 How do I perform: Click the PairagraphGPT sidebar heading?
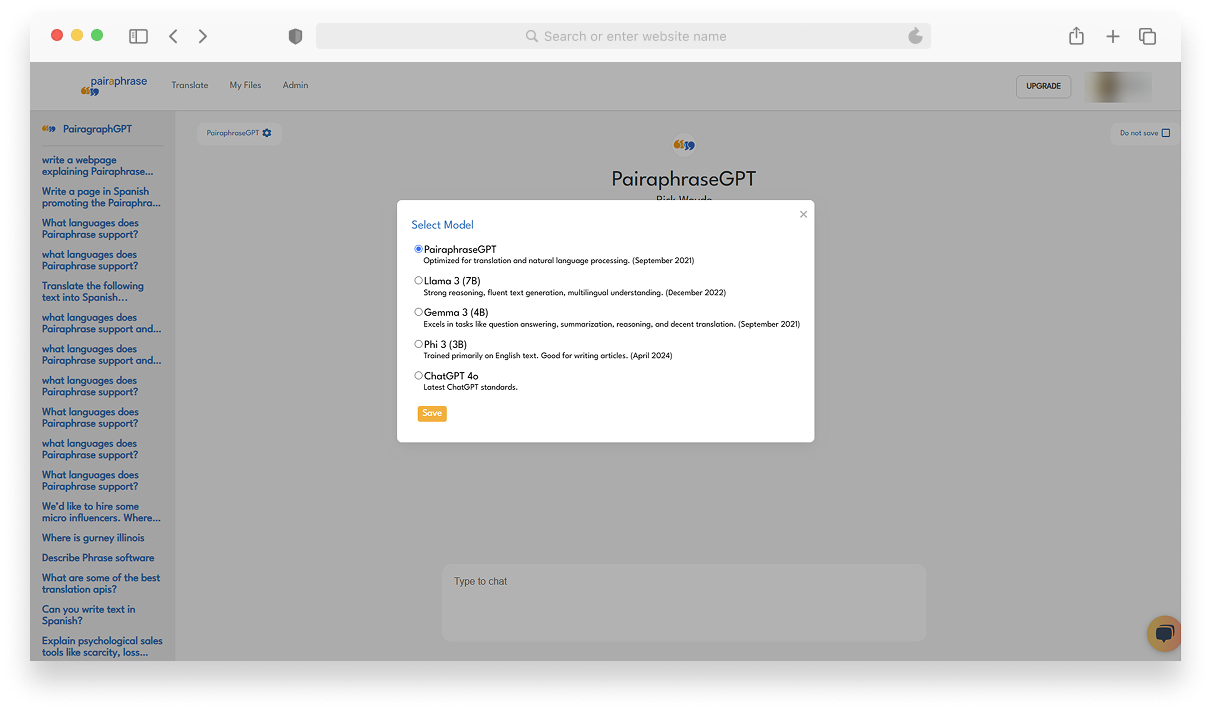coord(97,129)
